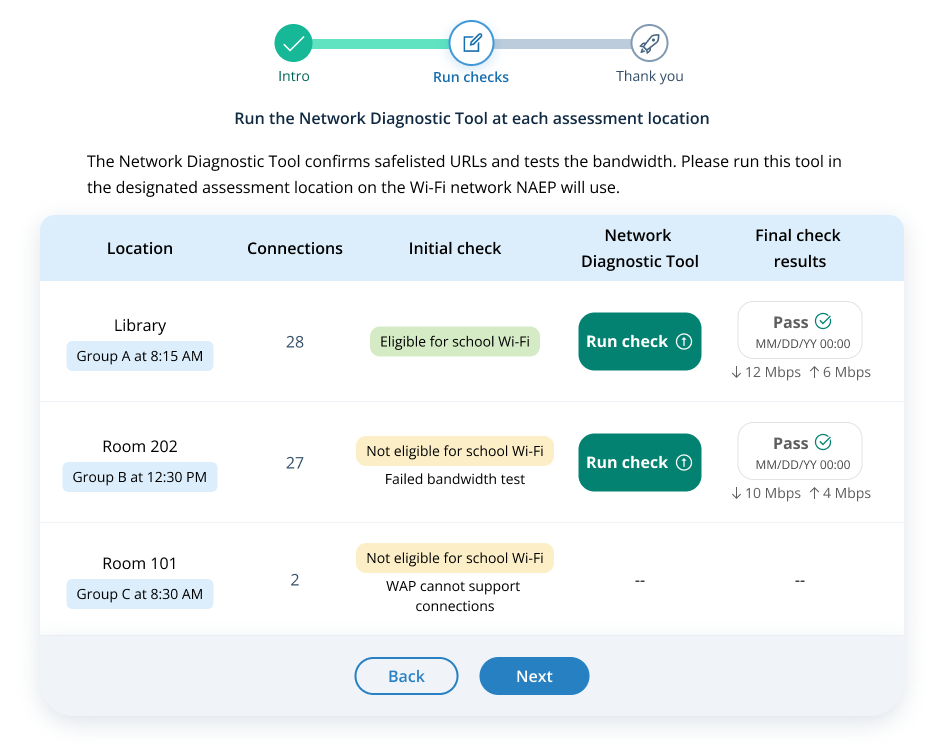The height and width of the screenshot is (756, 944).
Task: Select the Intro step label
Action: click(x=294, y=76)
